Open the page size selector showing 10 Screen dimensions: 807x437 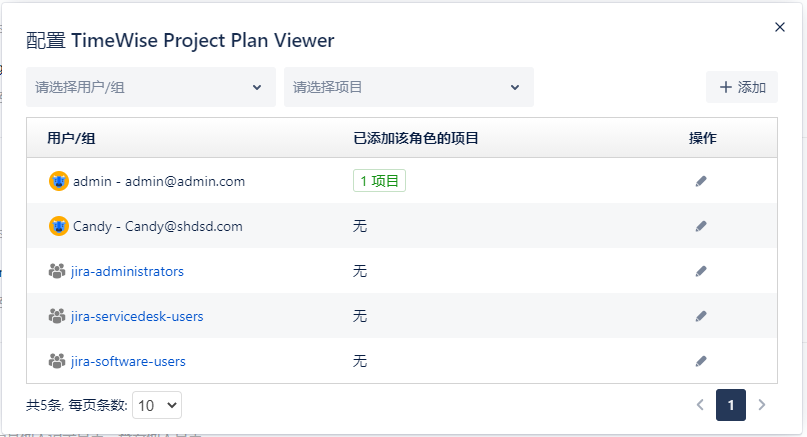(157, 405)
